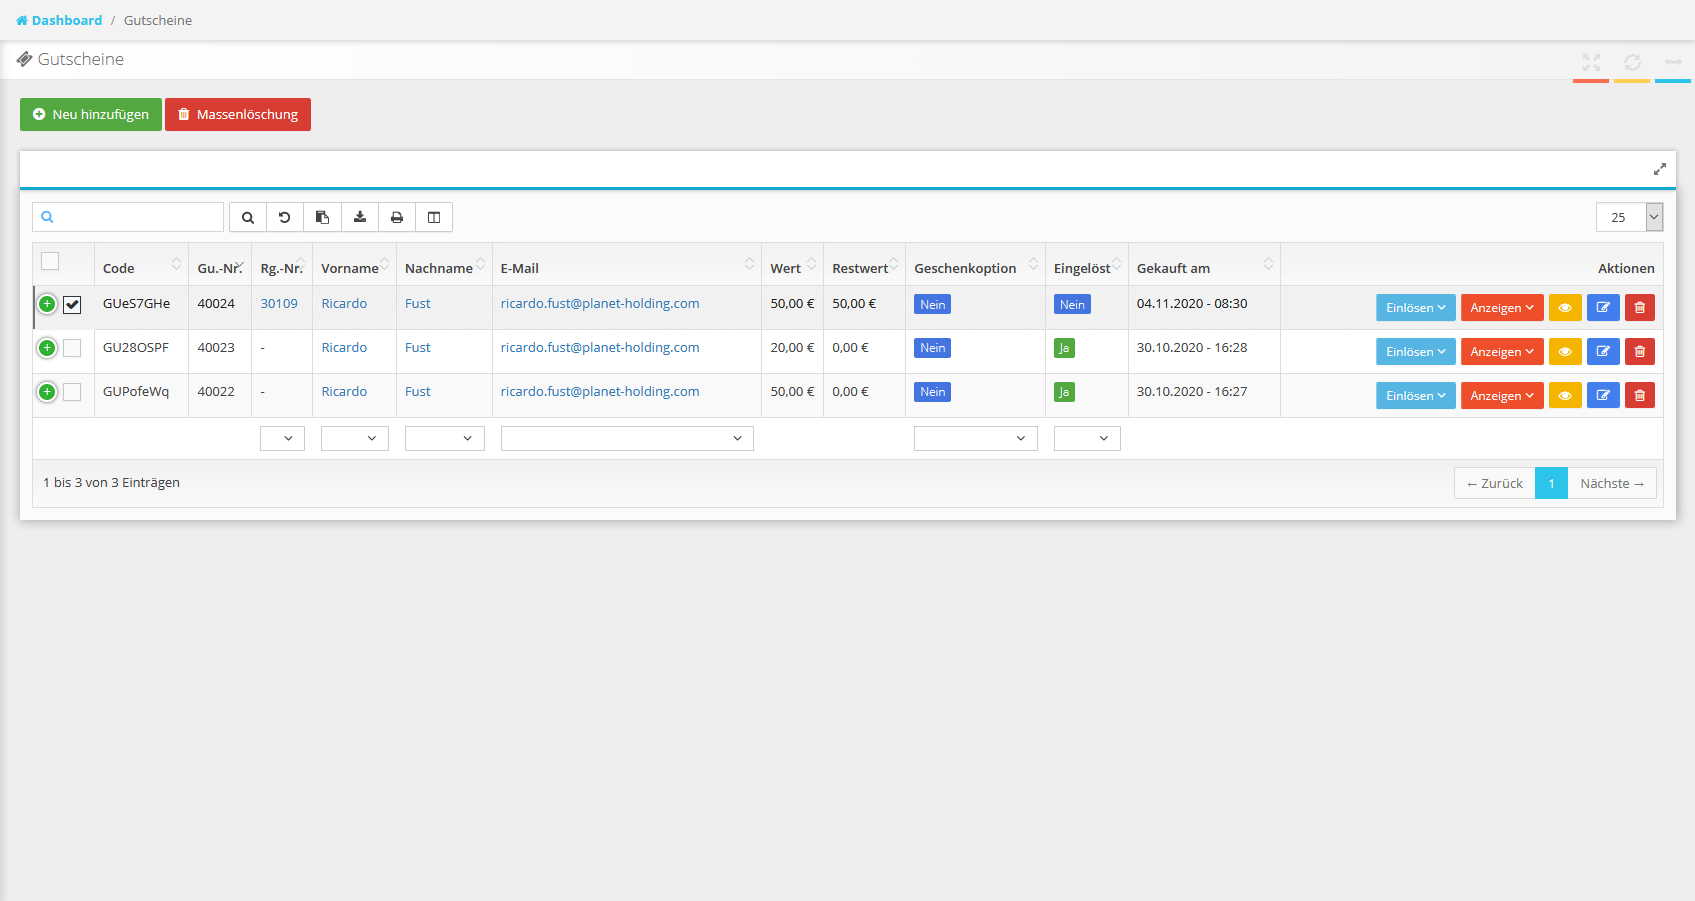Click the download/export icon in the table toolbar
The width and height of the screenshot is (1695, 901).
[x=360, y=217]
